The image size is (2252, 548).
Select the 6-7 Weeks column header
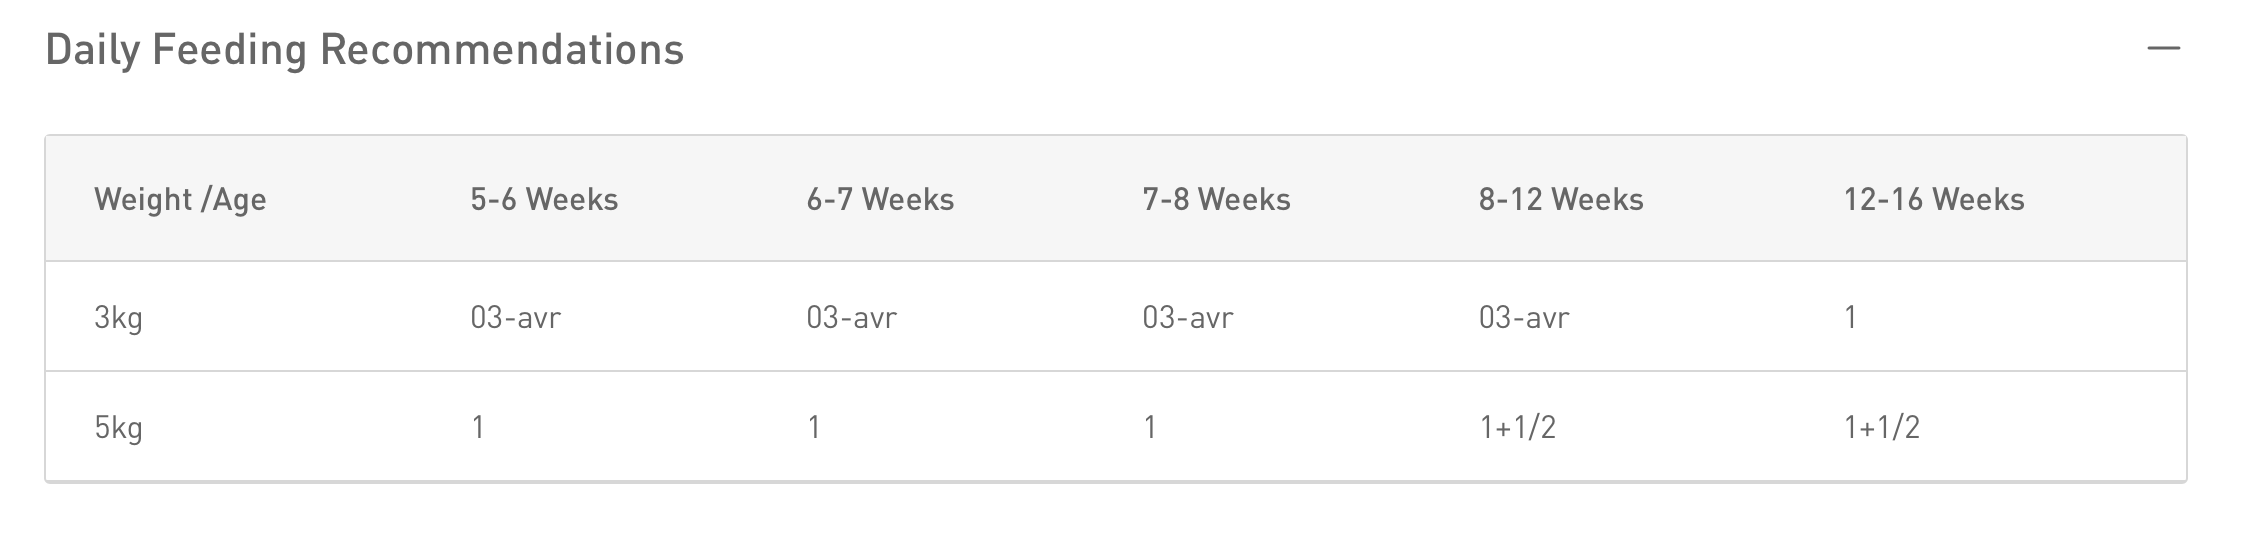pos(880,200)
